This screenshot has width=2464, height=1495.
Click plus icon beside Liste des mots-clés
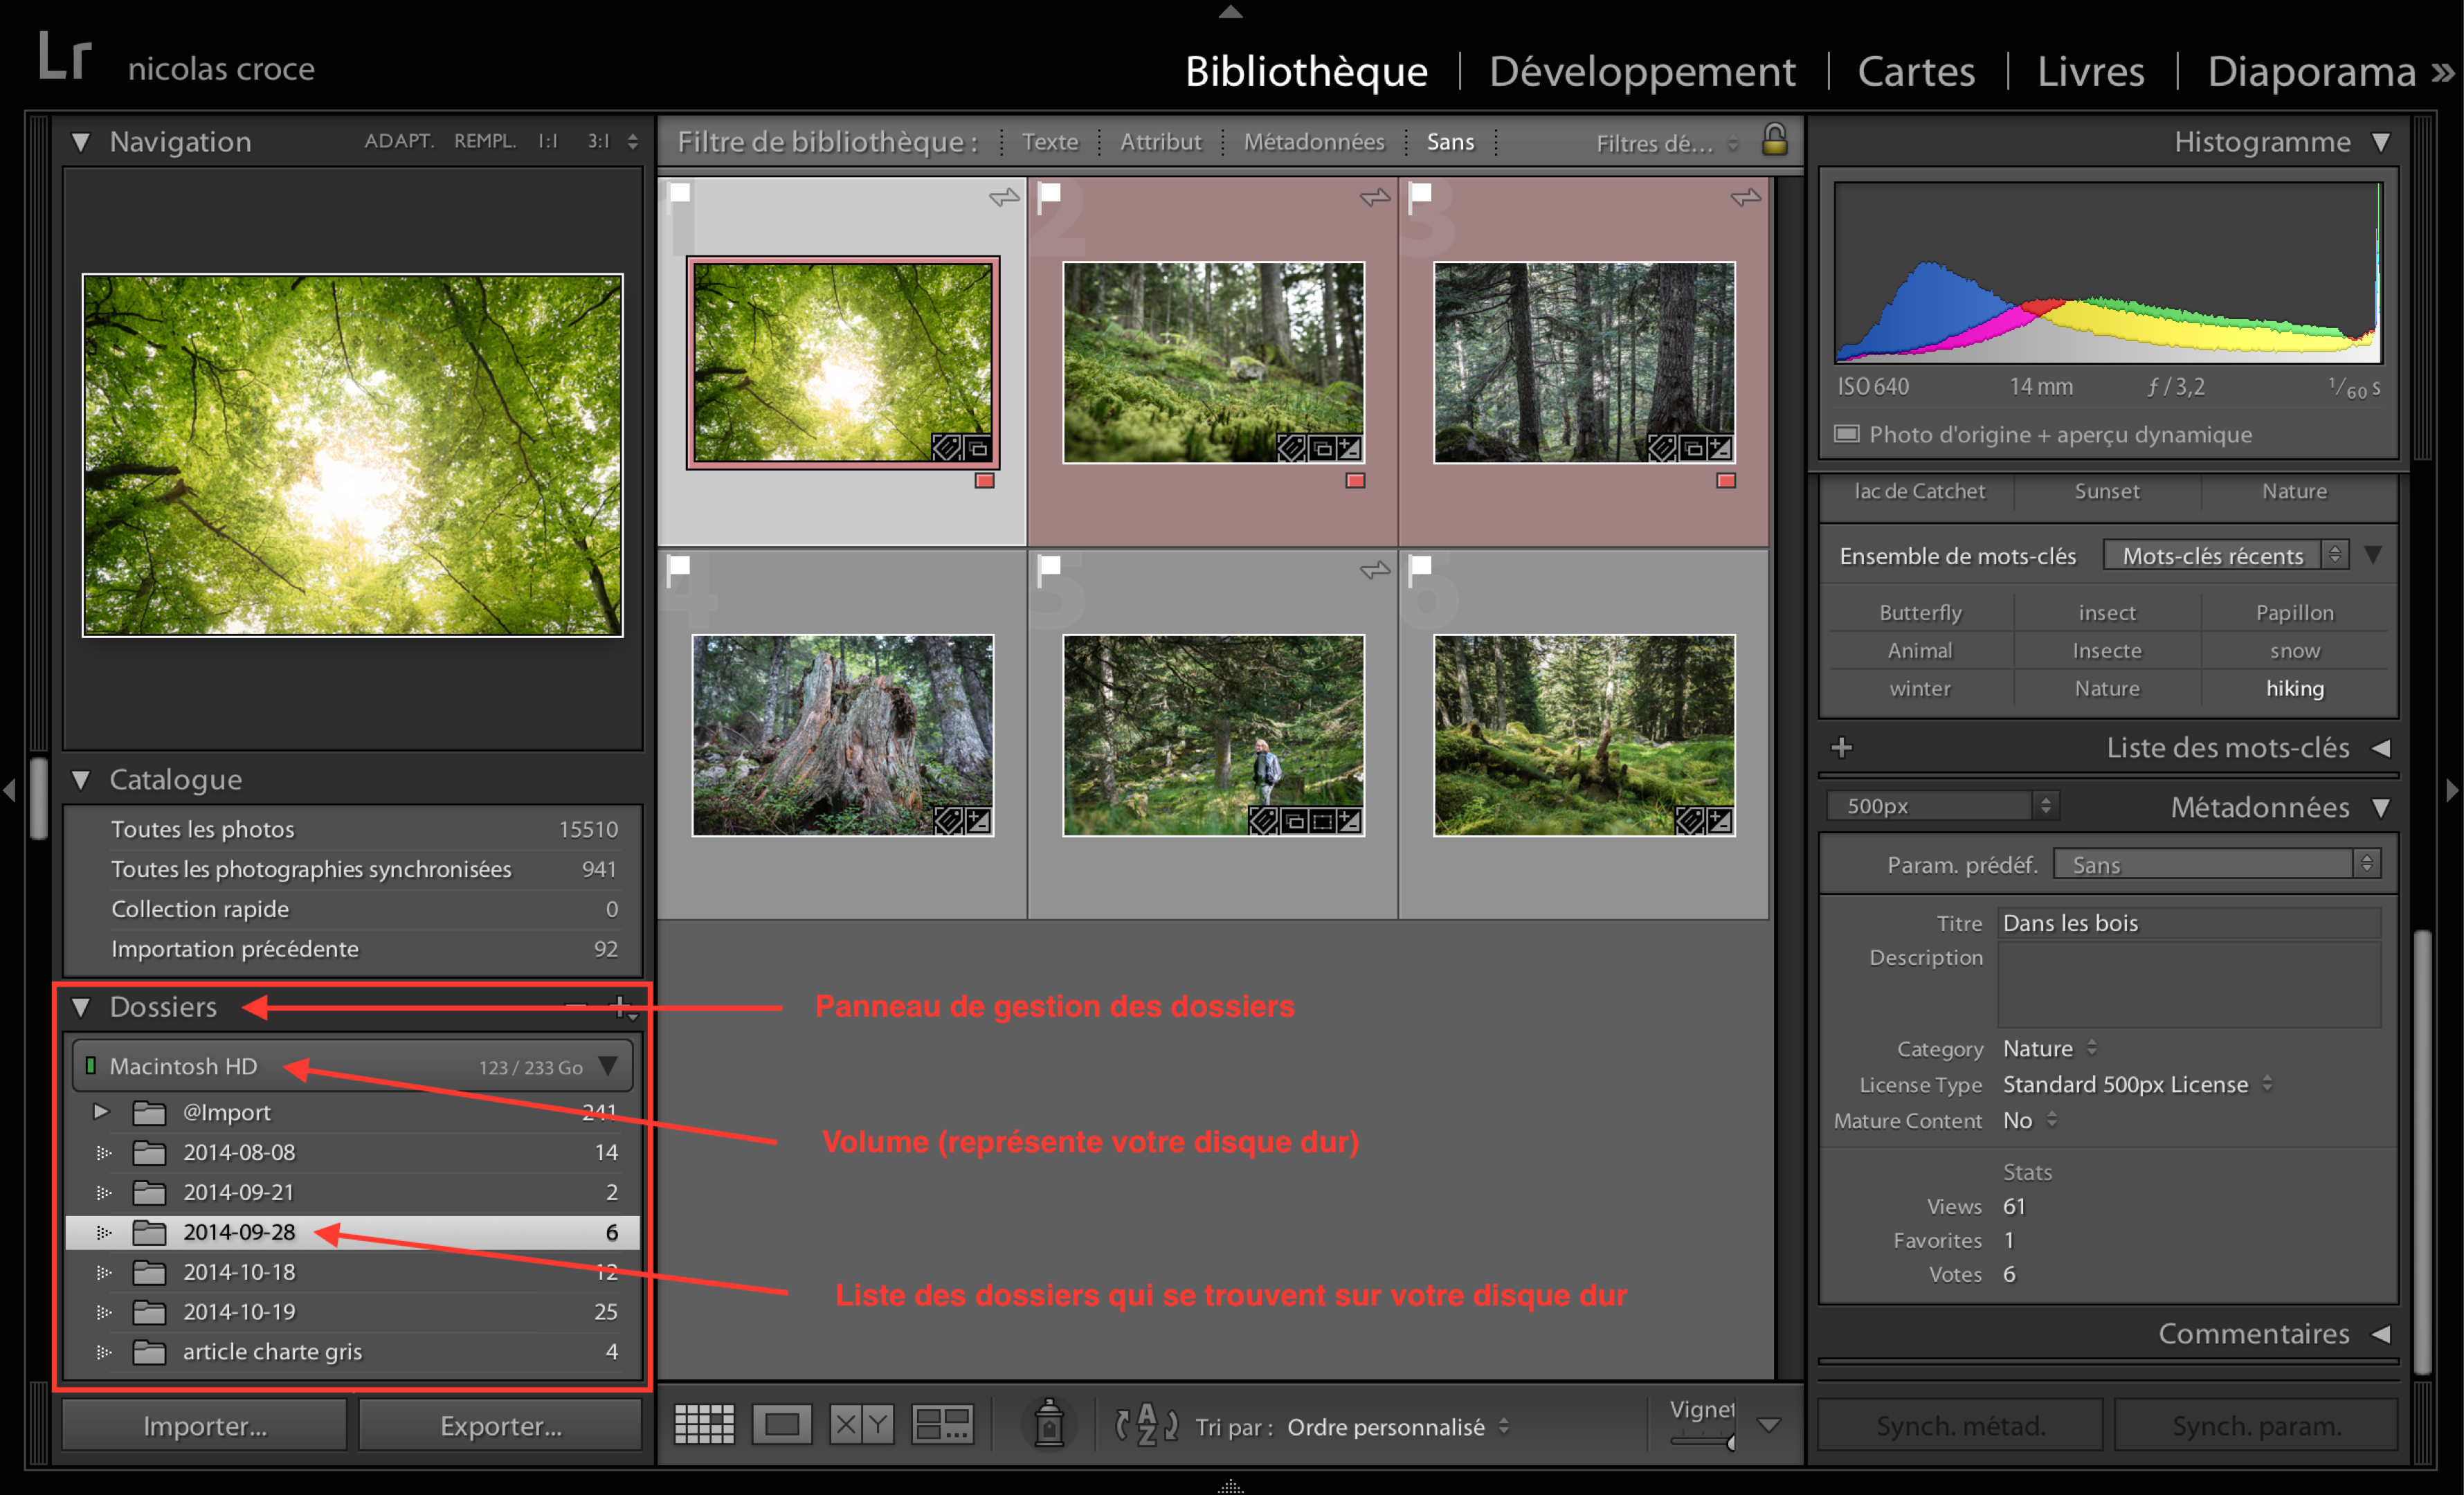pos(1842,747)
